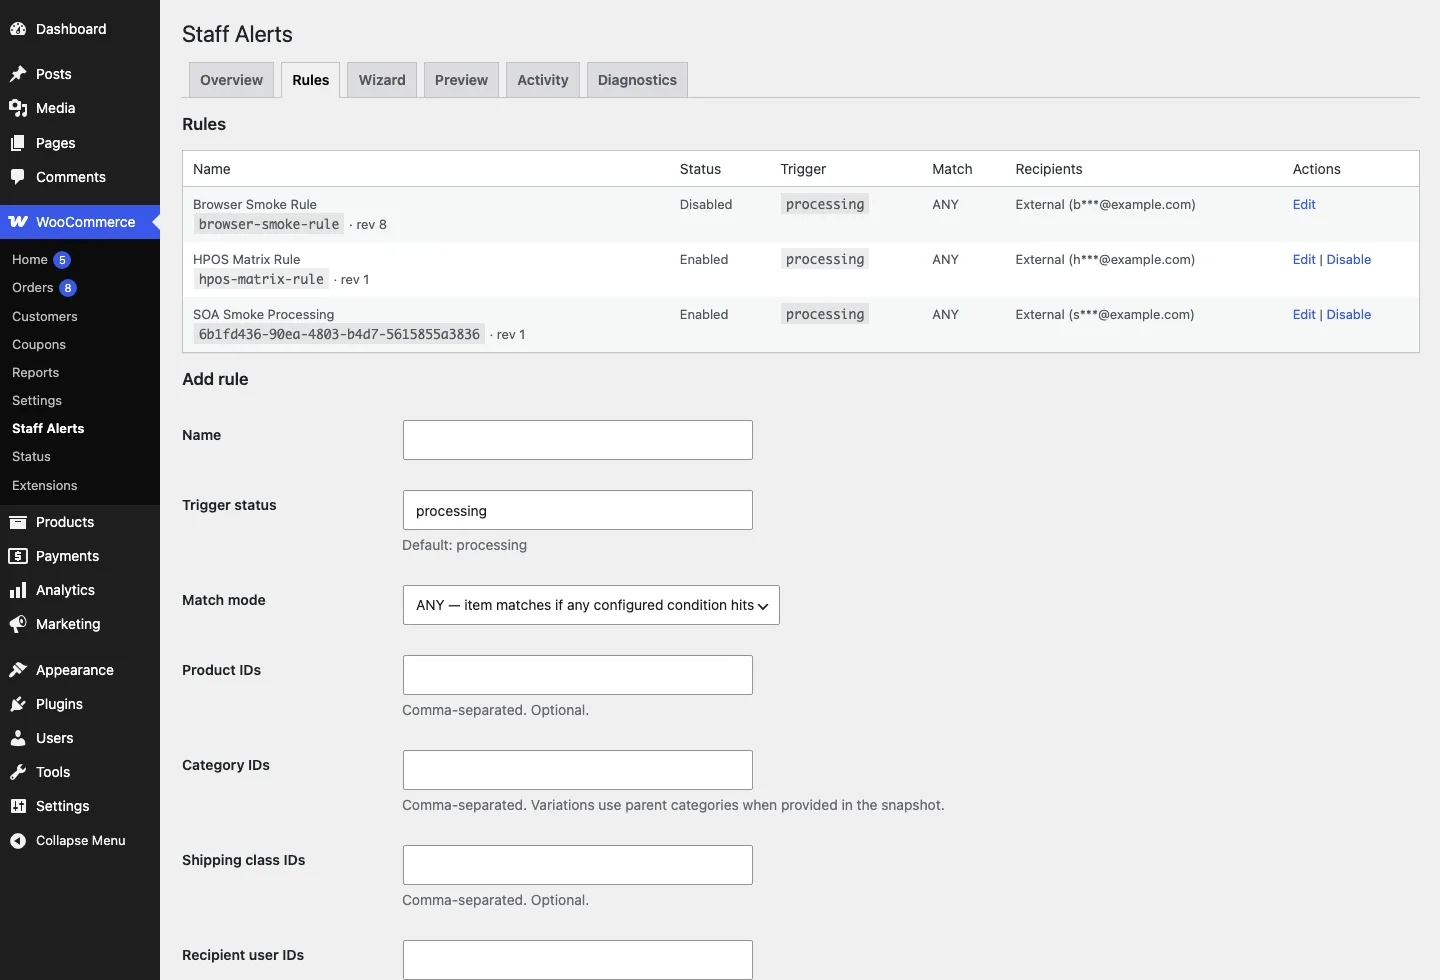Open the Preview tab
Image resolution: width=1440 pixels, height=980 pixels.
(x=461, y=80)
